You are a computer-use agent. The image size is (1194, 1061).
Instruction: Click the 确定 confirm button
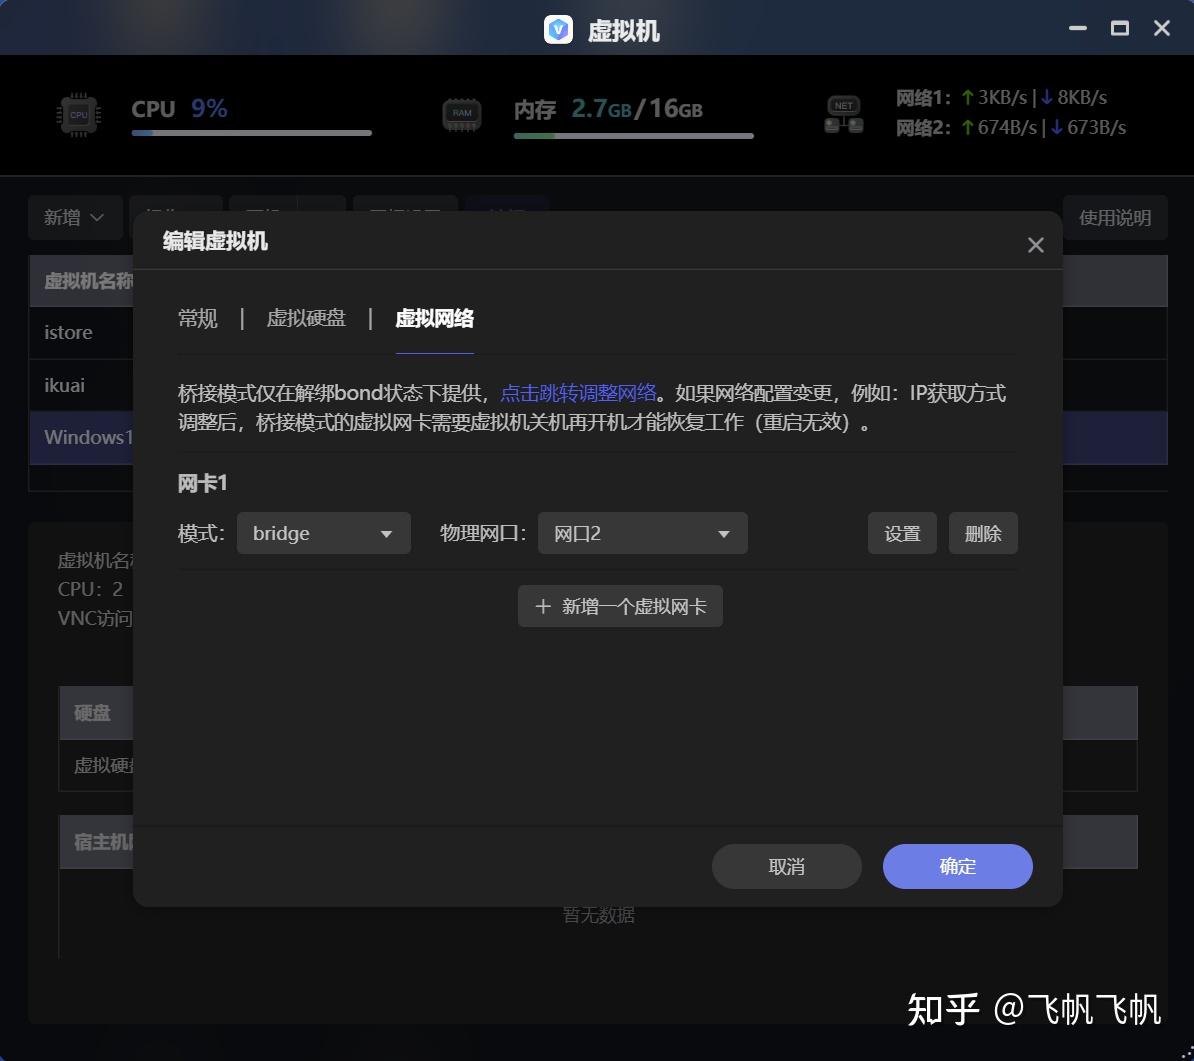(956, 866)
